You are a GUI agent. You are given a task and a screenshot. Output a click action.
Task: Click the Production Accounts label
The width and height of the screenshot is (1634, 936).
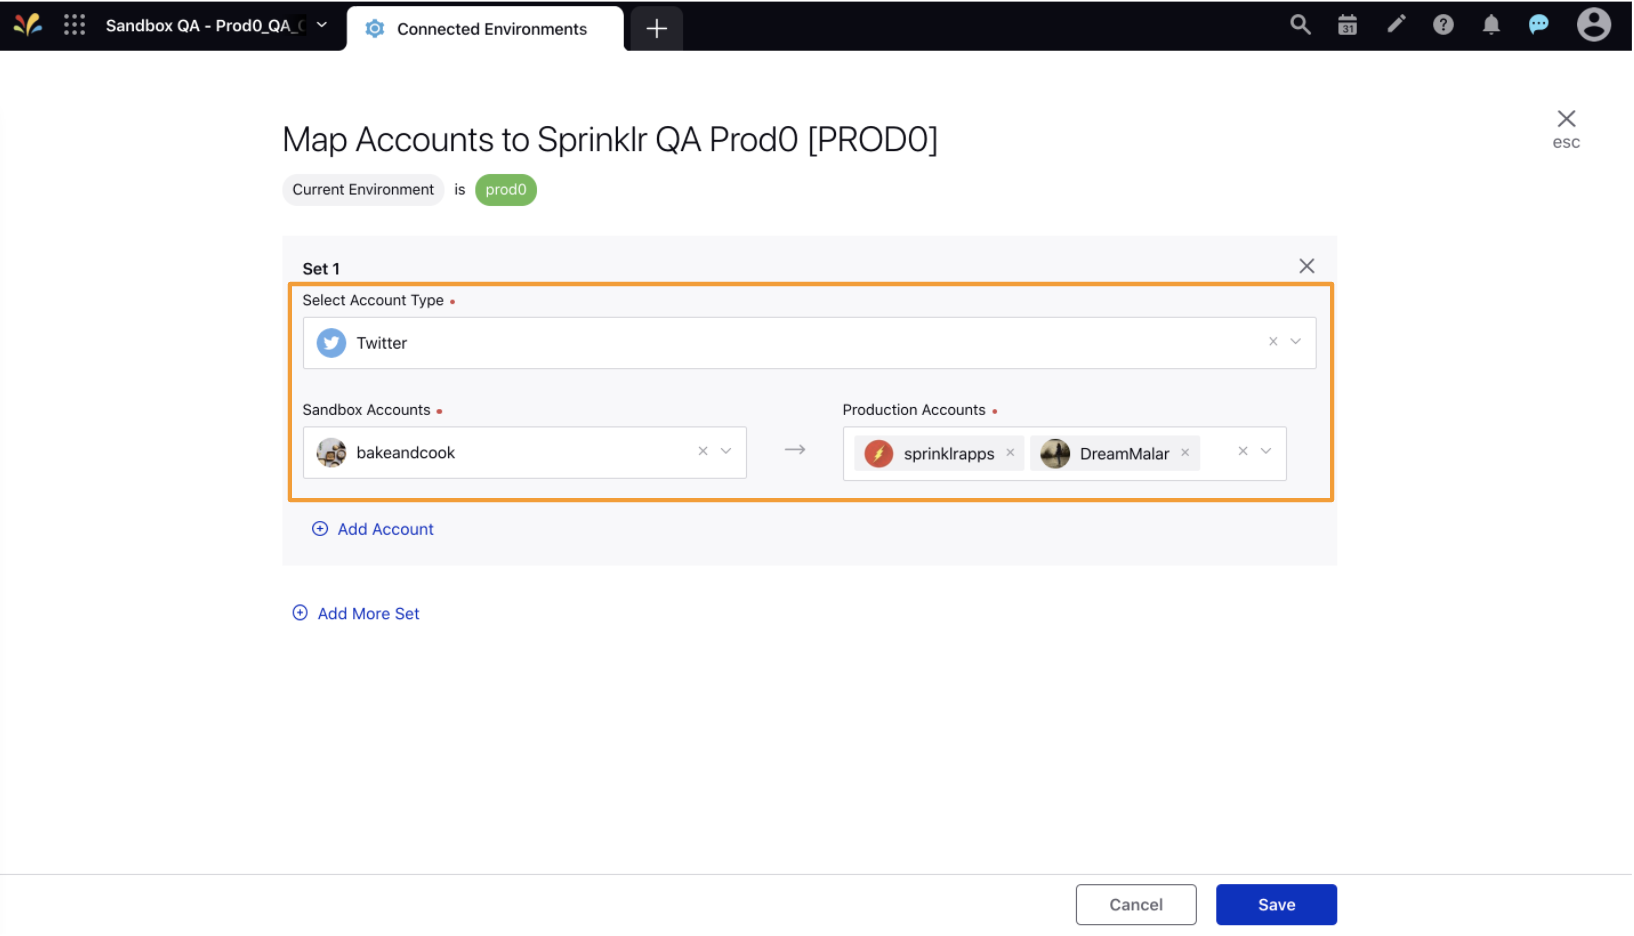coord(914,410)
